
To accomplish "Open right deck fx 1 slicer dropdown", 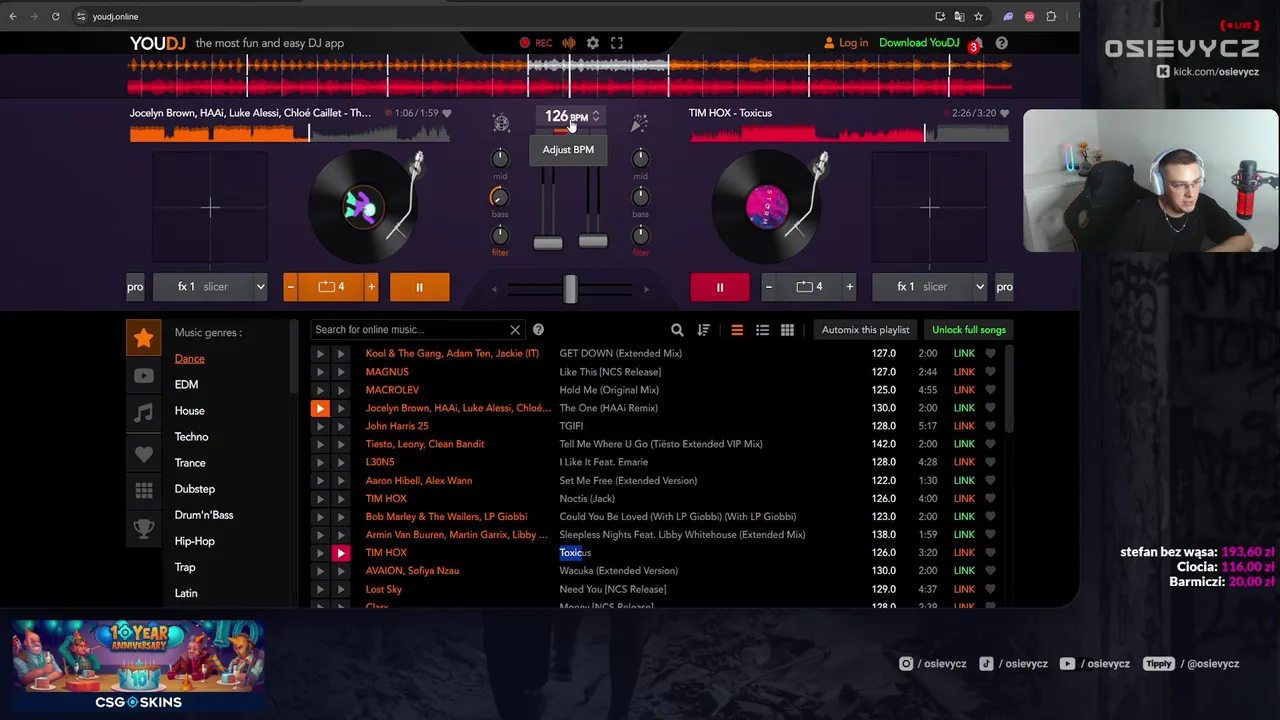I will pos(930,287).
